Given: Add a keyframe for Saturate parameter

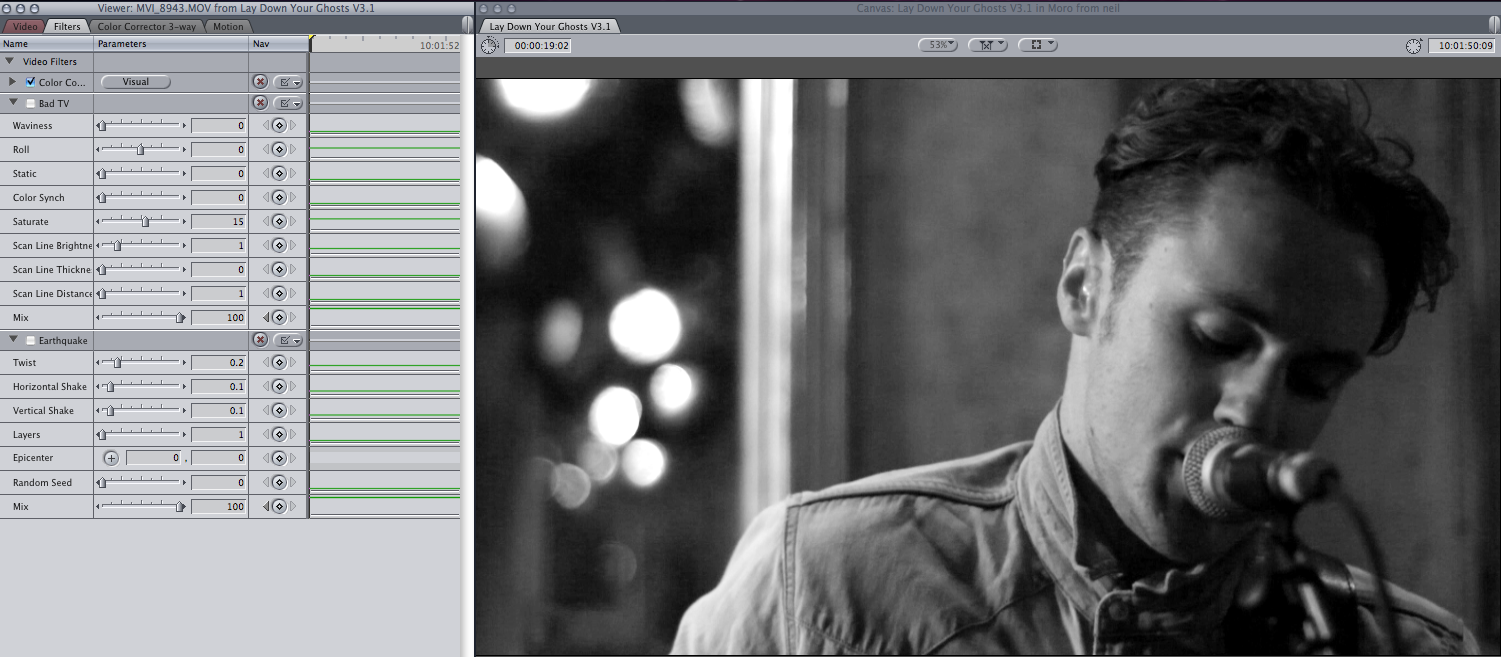Looking at the screenshot, I should point(279,222).
